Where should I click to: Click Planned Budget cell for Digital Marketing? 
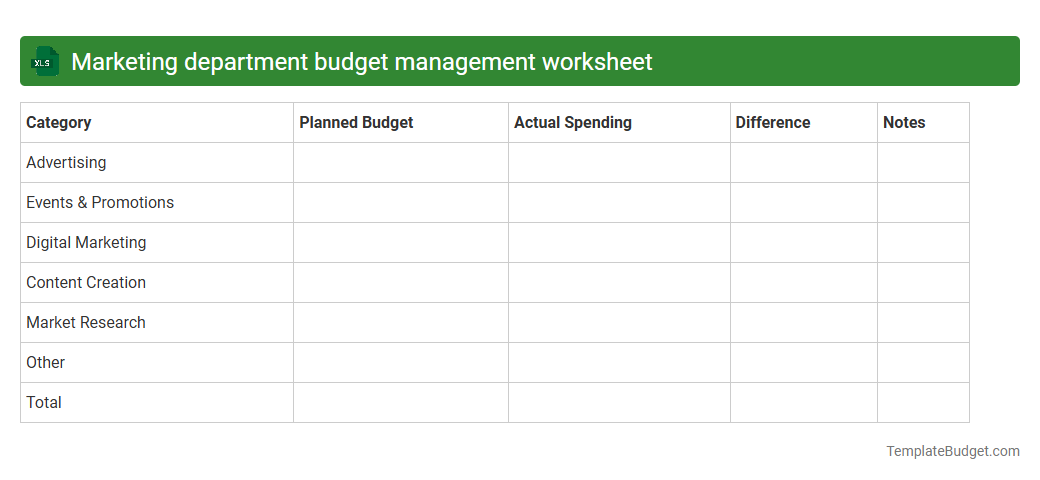click(x=401, y=243)
